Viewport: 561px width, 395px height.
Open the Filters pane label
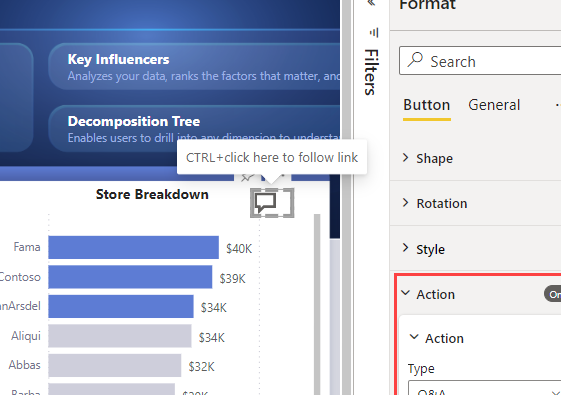[371, 72]
